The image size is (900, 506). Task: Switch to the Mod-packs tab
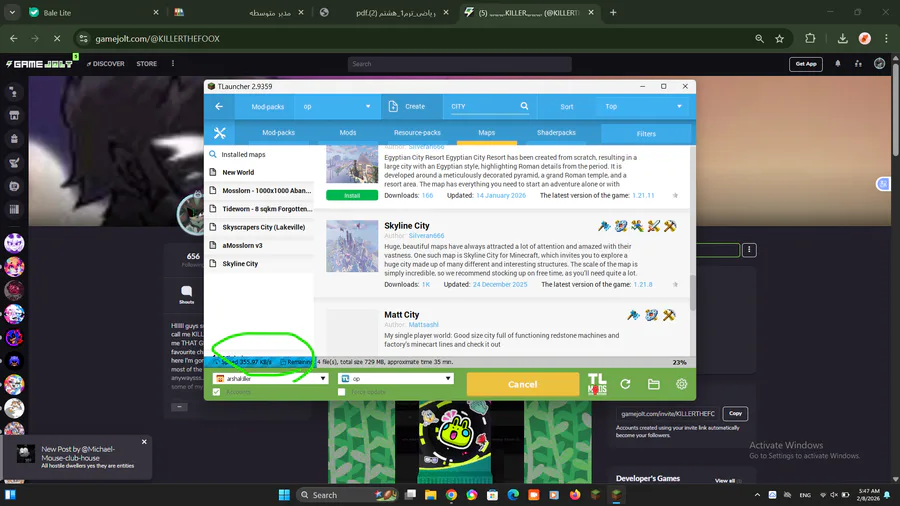click(278, 133)
